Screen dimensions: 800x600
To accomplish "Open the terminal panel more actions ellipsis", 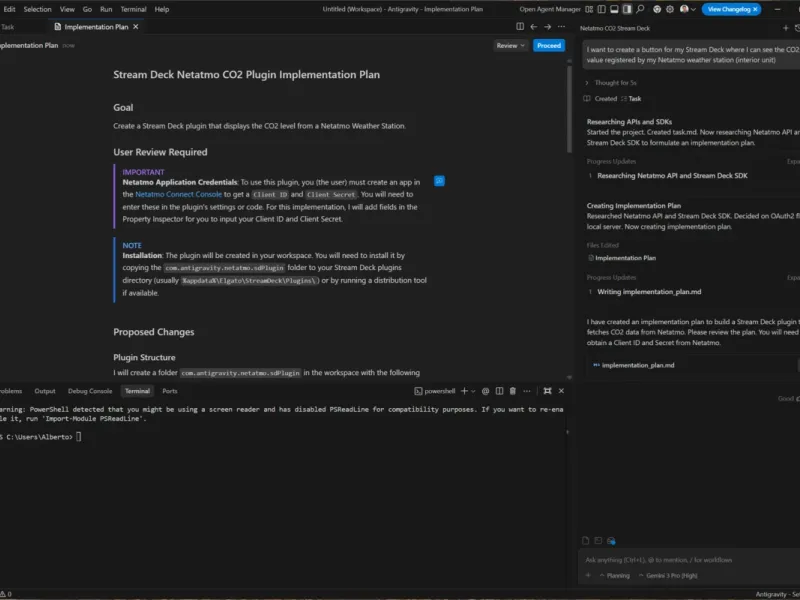I will point(527,391).
